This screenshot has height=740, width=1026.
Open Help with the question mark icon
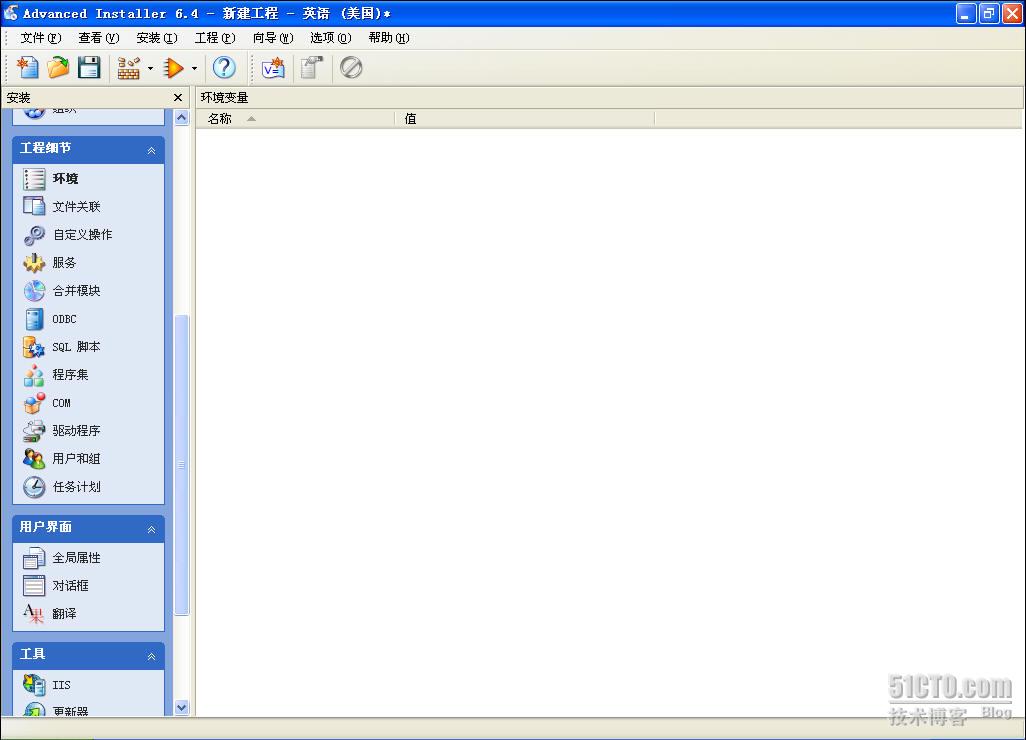point(224,67)
